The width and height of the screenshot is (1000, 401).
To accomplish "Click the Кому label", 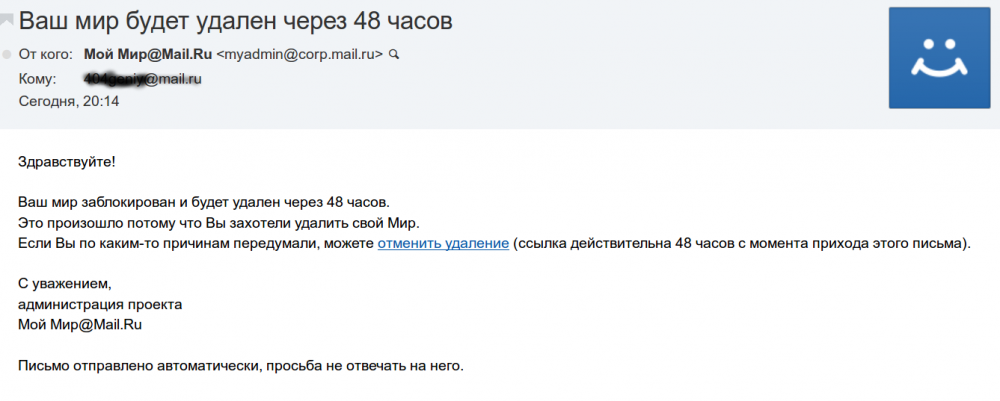I will (x=38, y=80).
